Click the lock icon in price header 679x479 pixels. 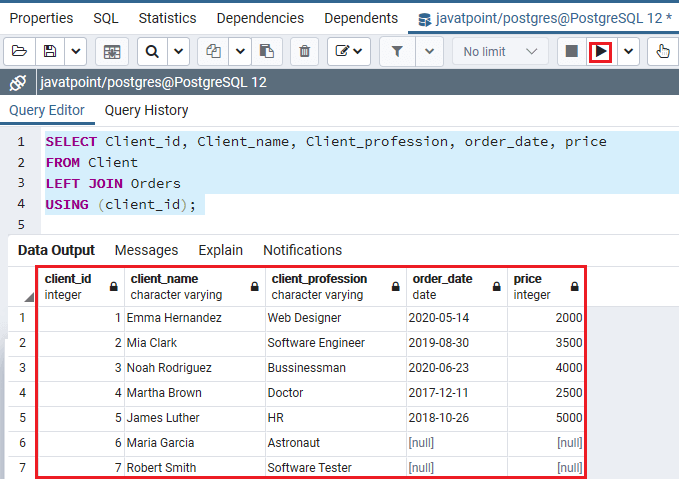click(575, 286)
